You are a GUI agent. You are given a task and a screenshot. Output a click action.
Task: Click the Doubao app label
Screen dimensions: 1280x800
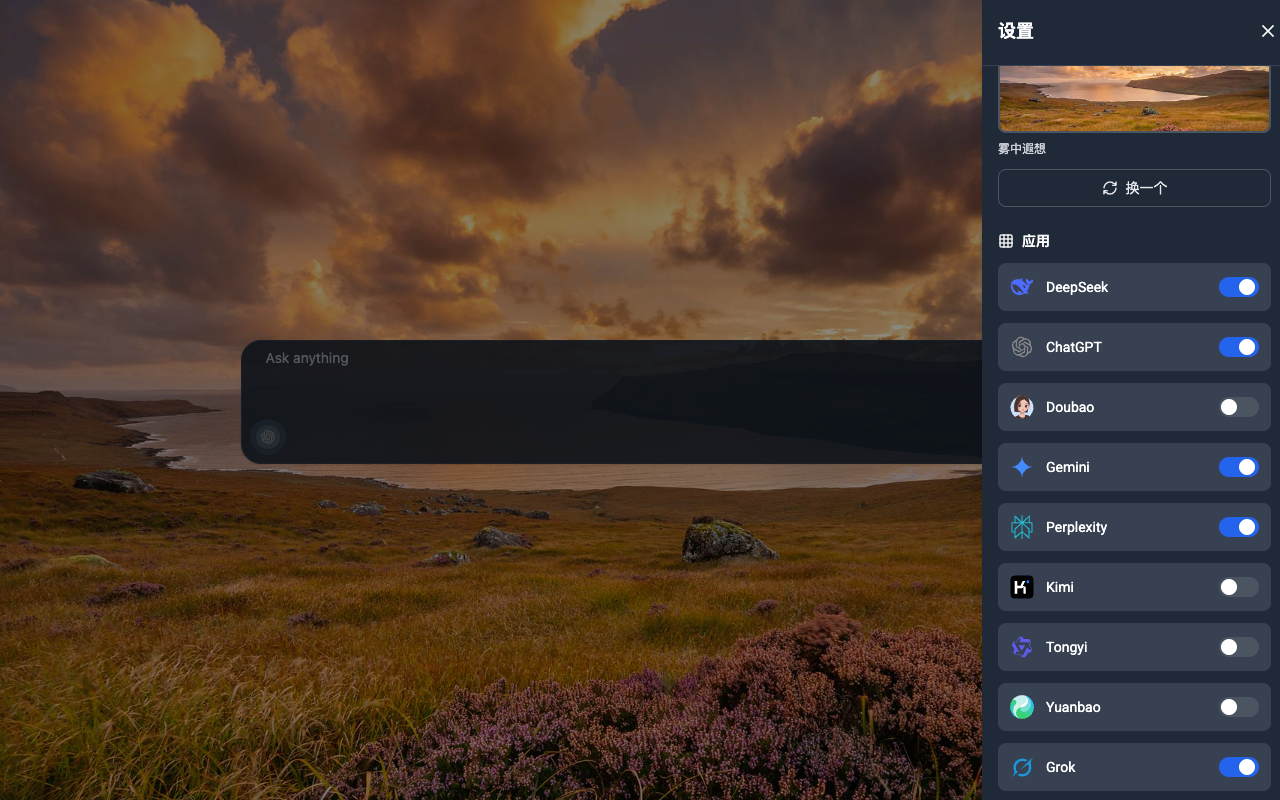(1070, 407)
